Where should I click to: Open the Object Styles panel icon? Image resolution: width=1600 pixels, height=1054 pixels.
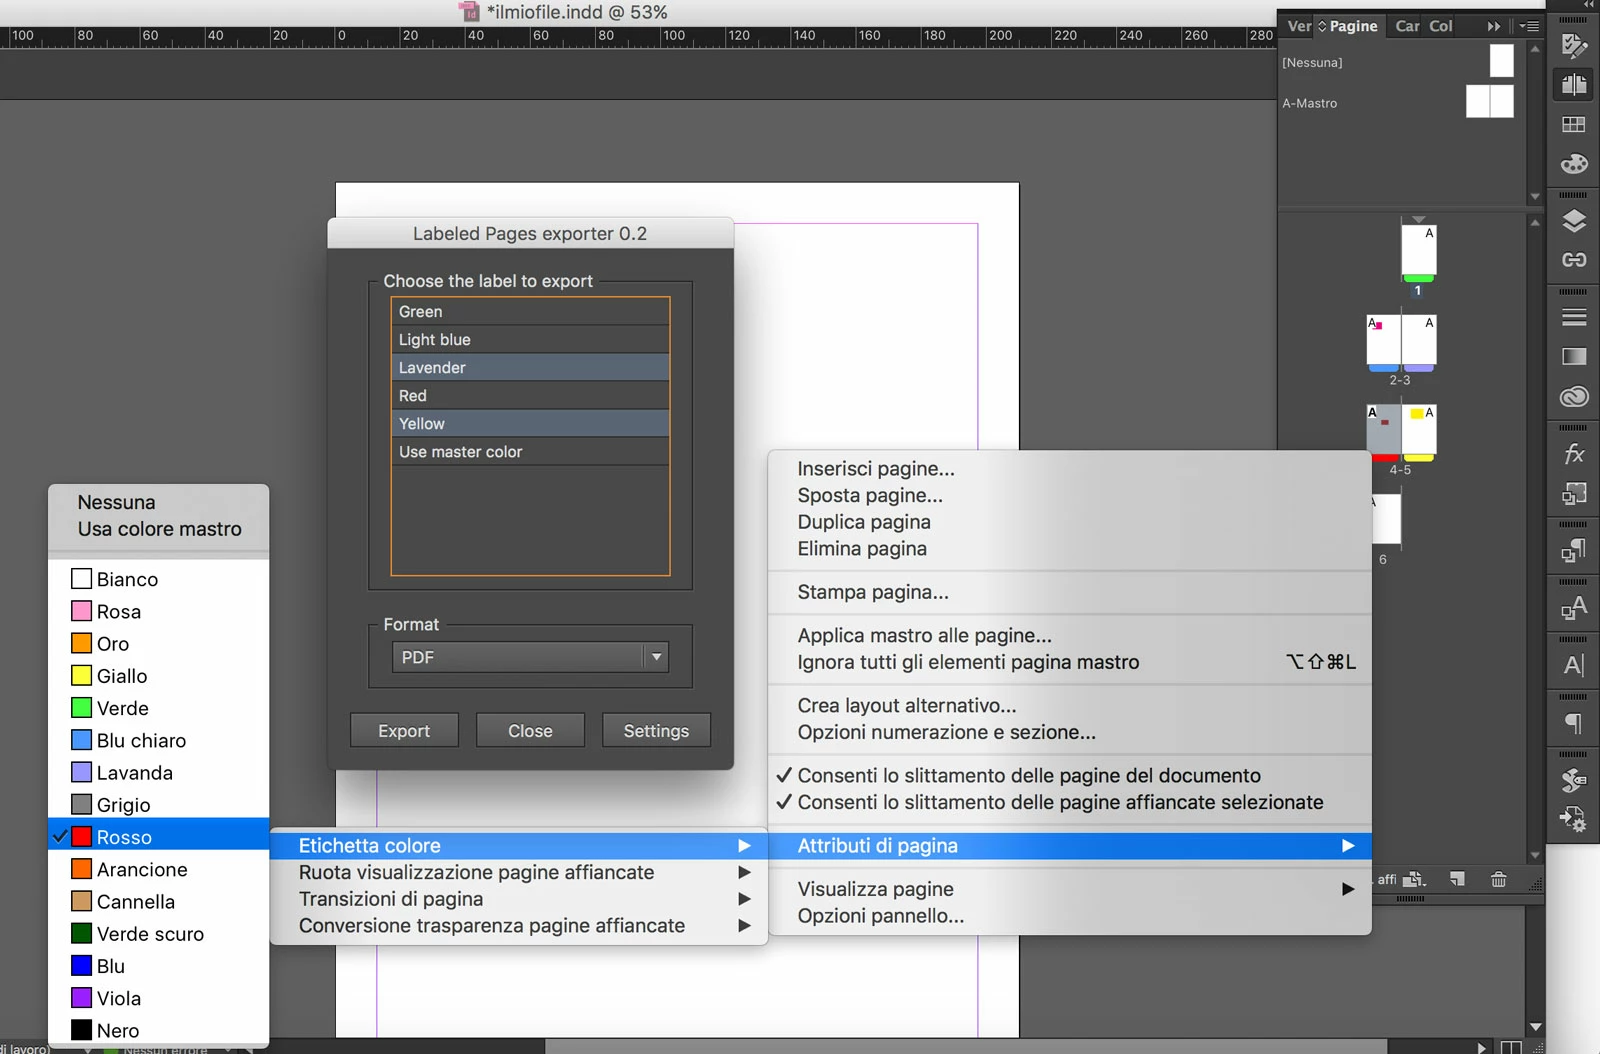coord(1574,493)
